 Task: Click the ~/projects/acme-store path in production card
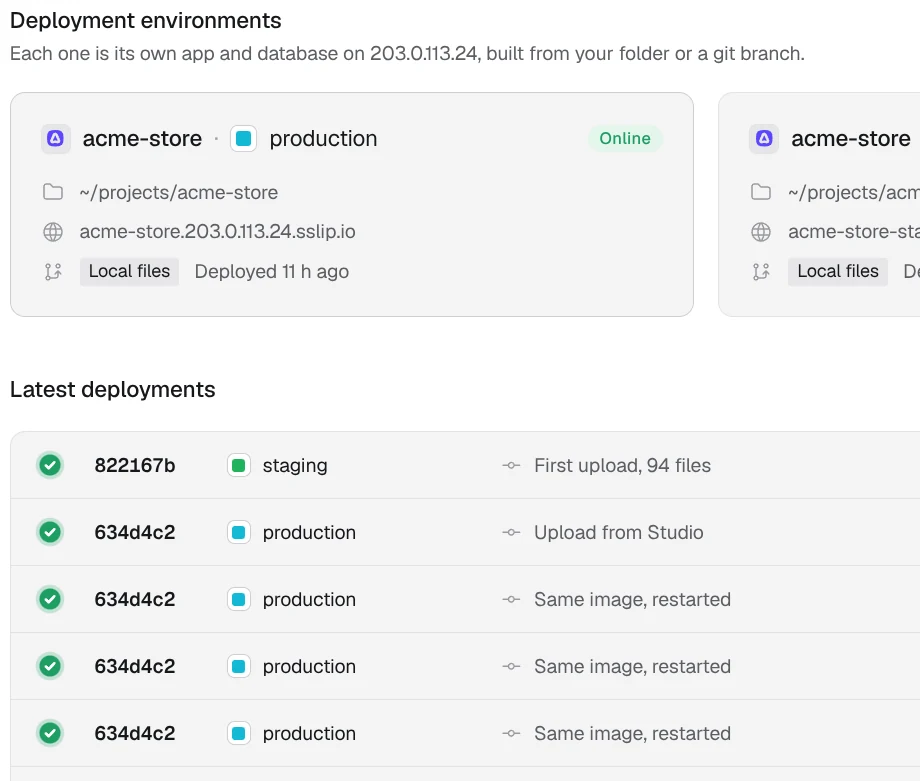178,192
